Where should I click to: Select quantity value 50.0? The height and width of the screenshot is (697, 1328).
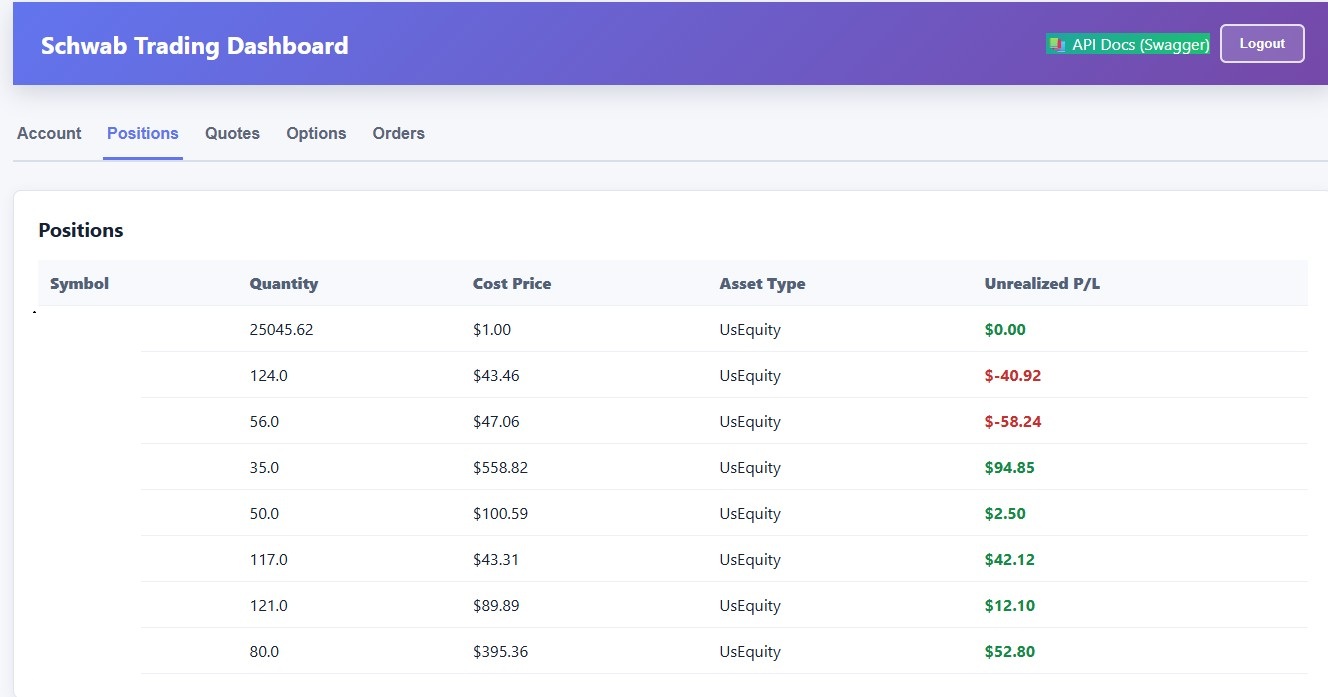264,514
